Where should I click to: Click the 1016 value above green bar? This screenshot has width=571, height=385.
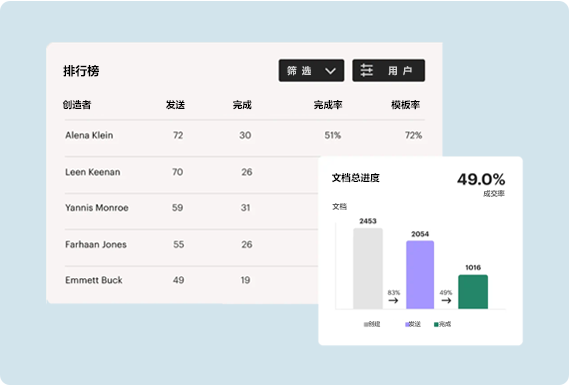473,268
